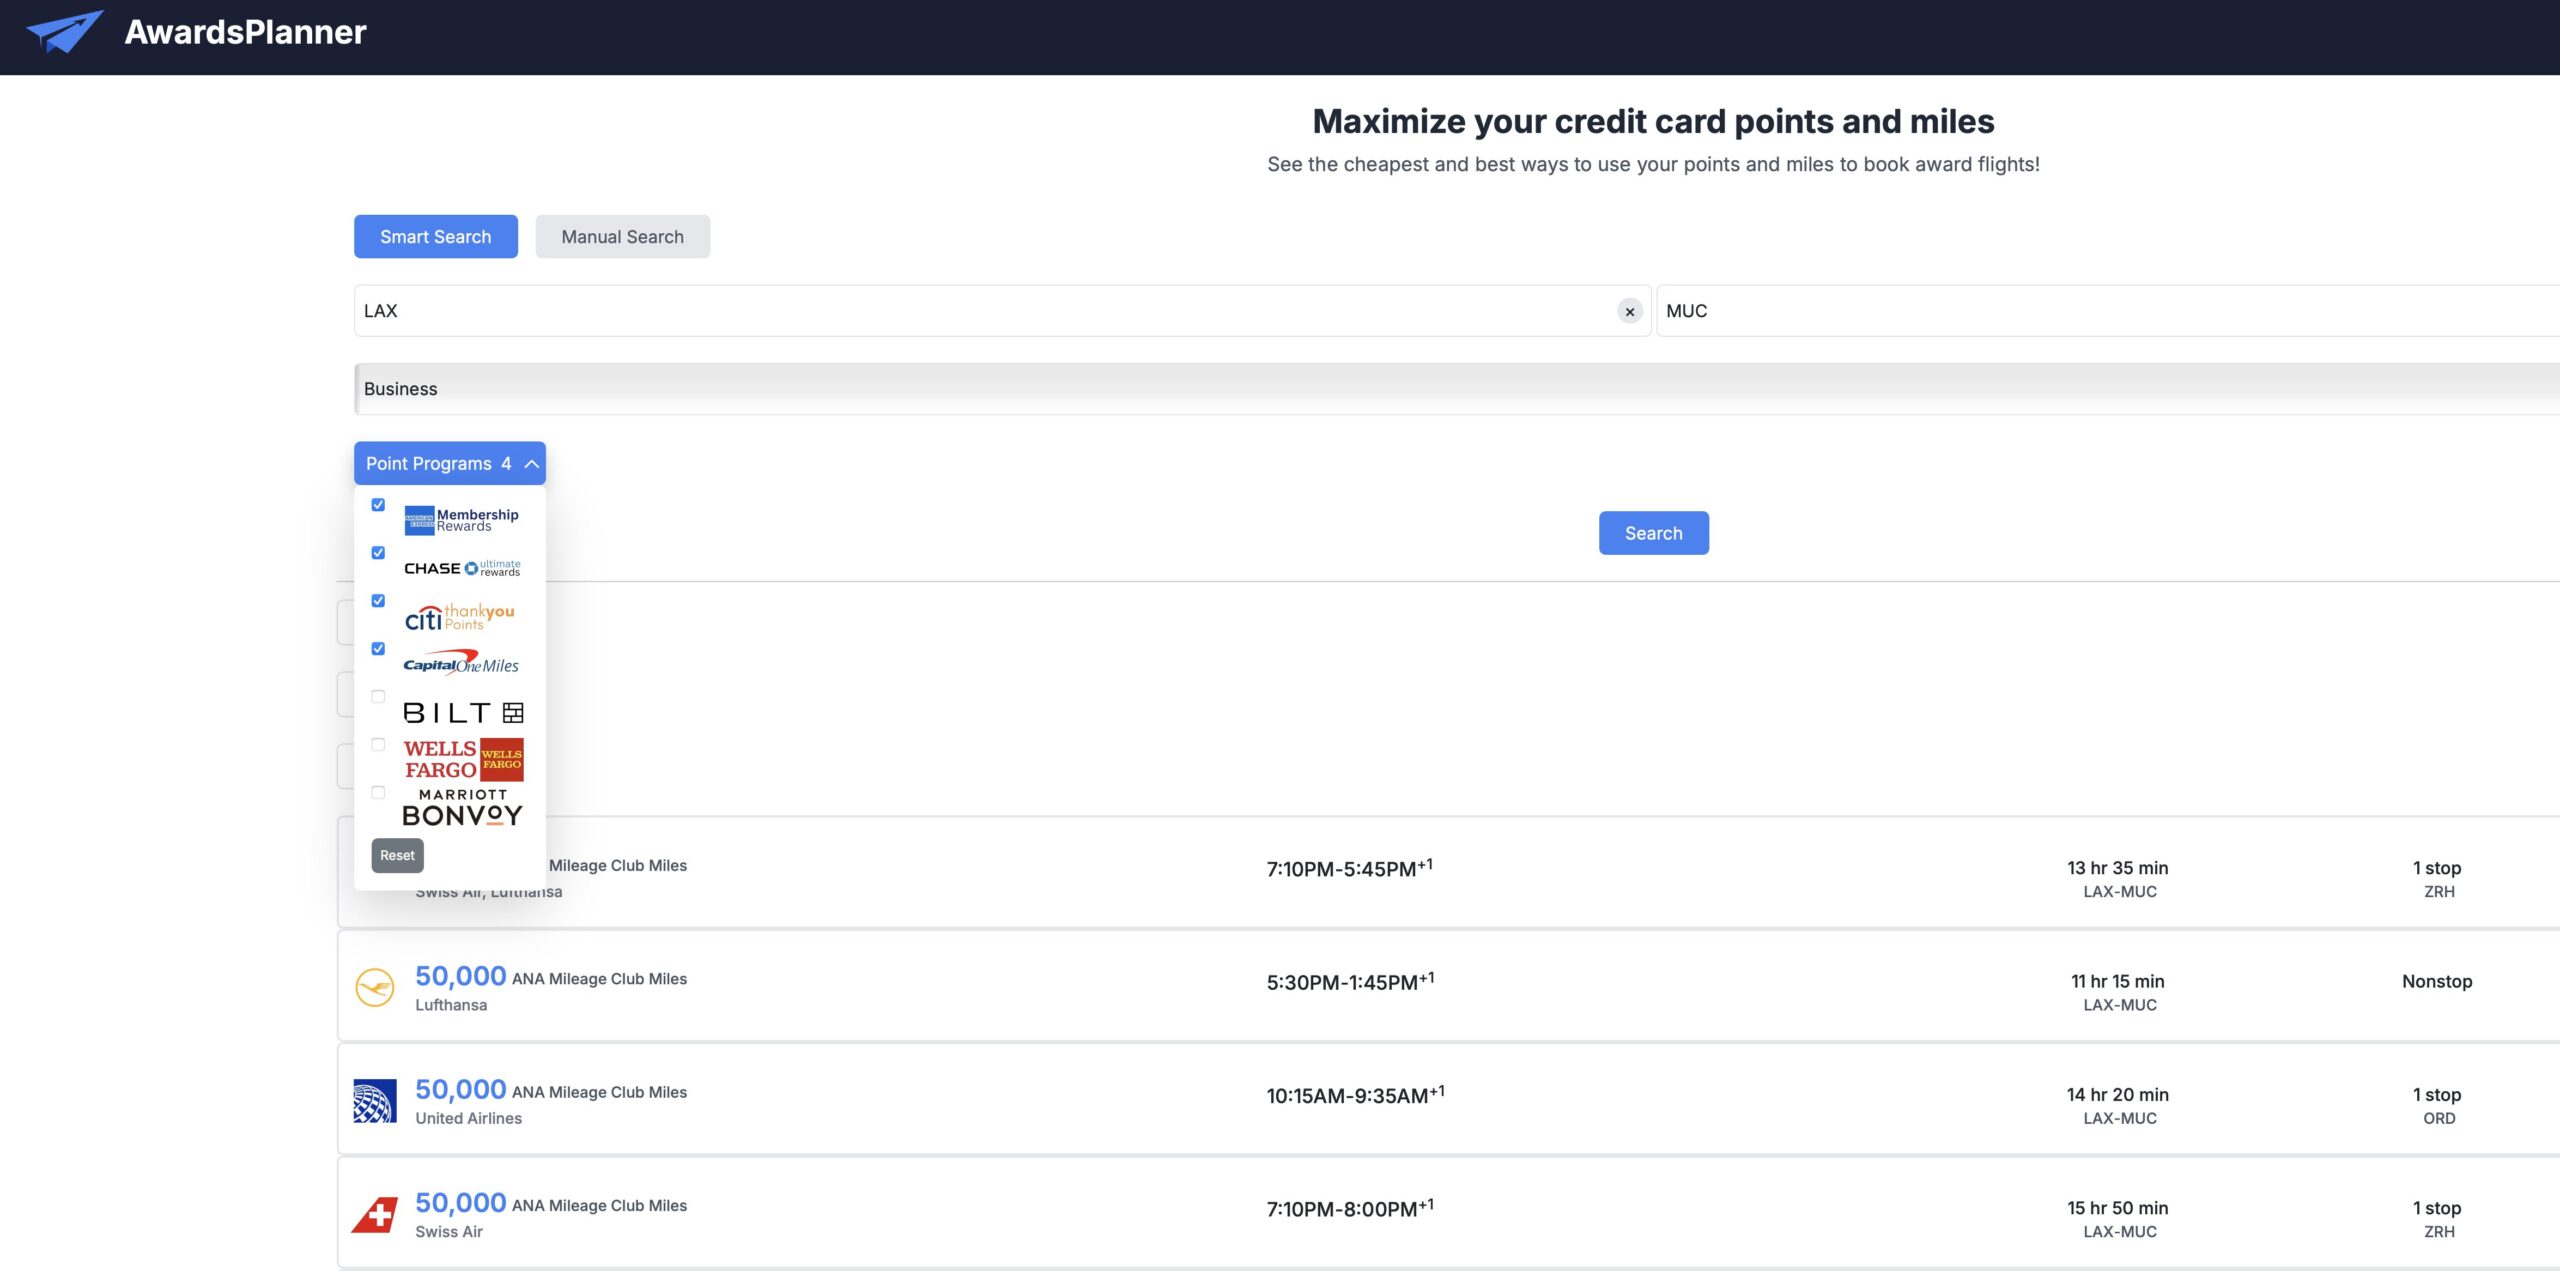Click the blue Search button
Screen dimensions: 2560x1271
[1653, 533]
